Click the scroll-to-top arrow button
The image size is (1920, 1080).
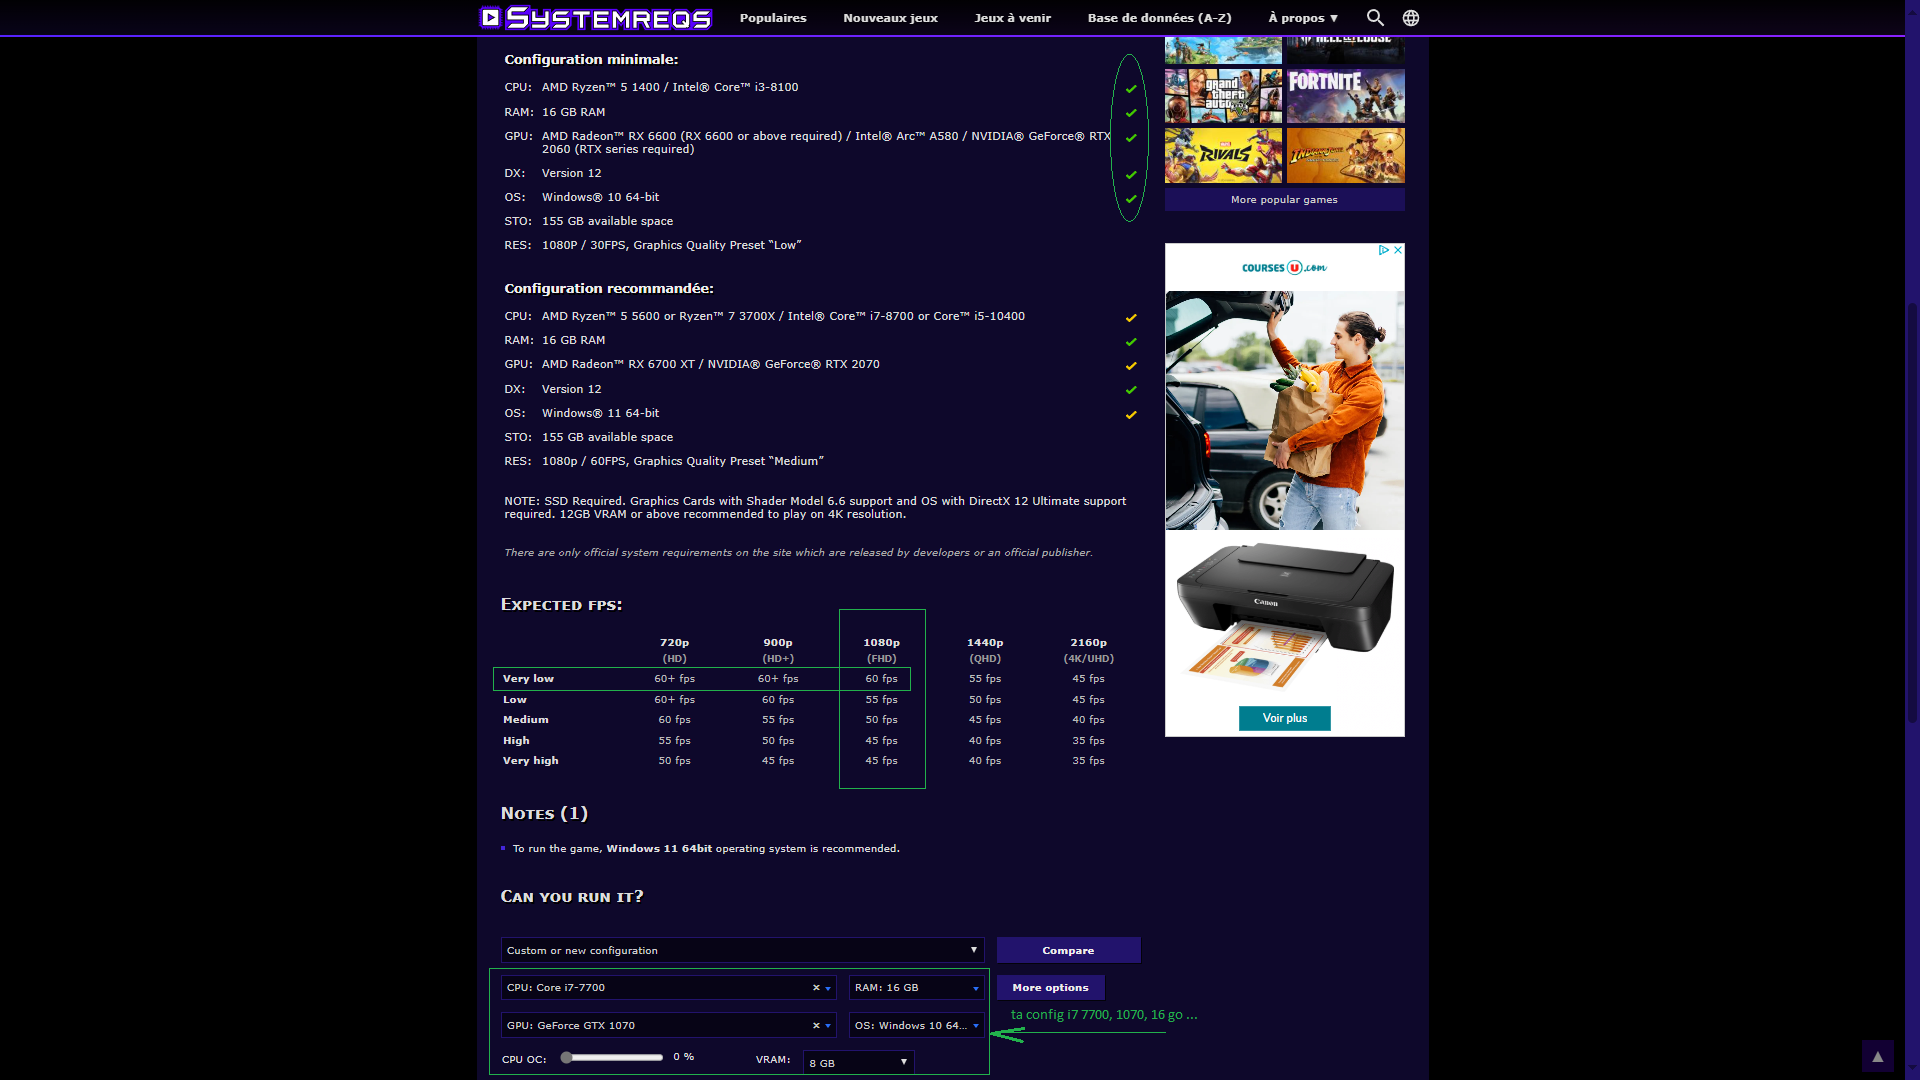pos(1877,1056)
